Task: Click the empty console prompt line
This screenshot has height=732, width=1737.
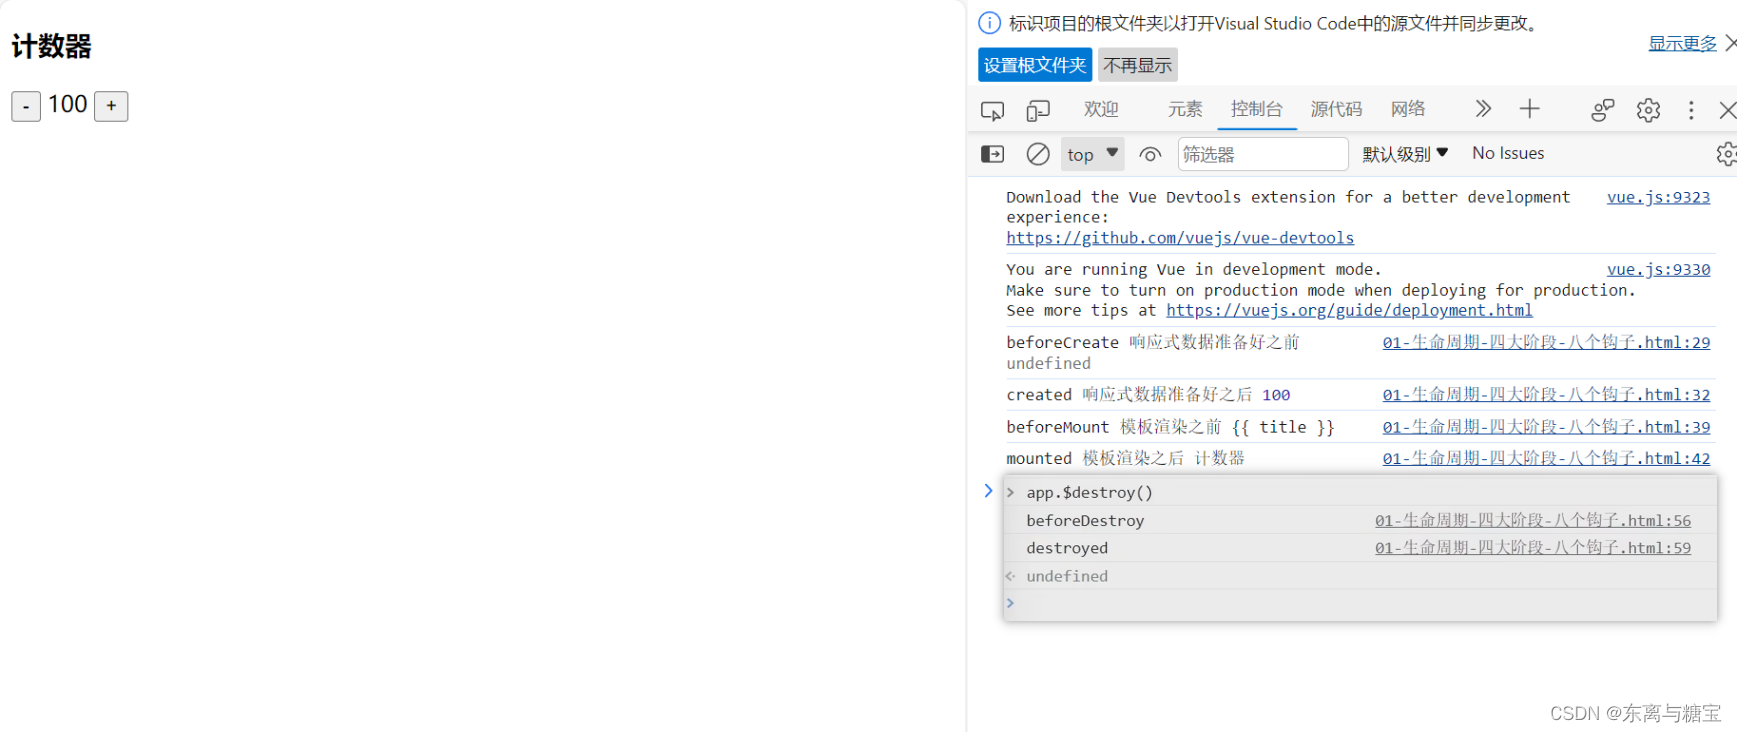Action: (x=1360, y=604)
